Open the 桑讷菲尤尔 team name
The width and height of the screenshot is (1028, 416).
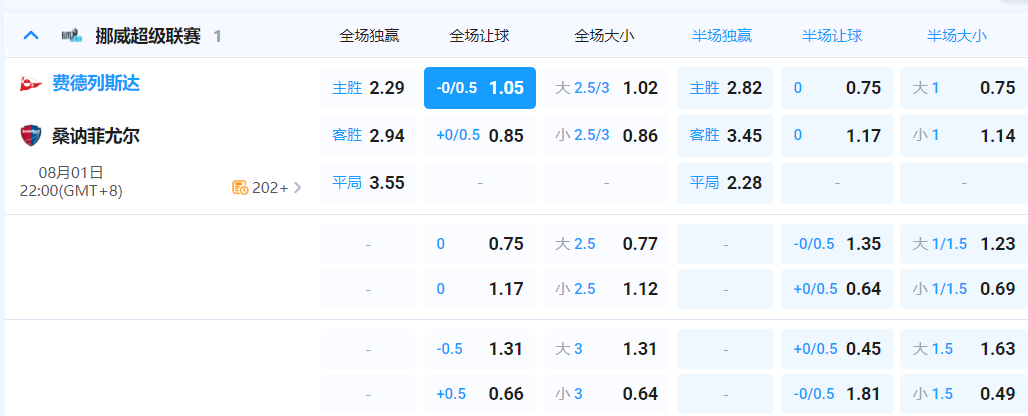[x=96, y=136]
